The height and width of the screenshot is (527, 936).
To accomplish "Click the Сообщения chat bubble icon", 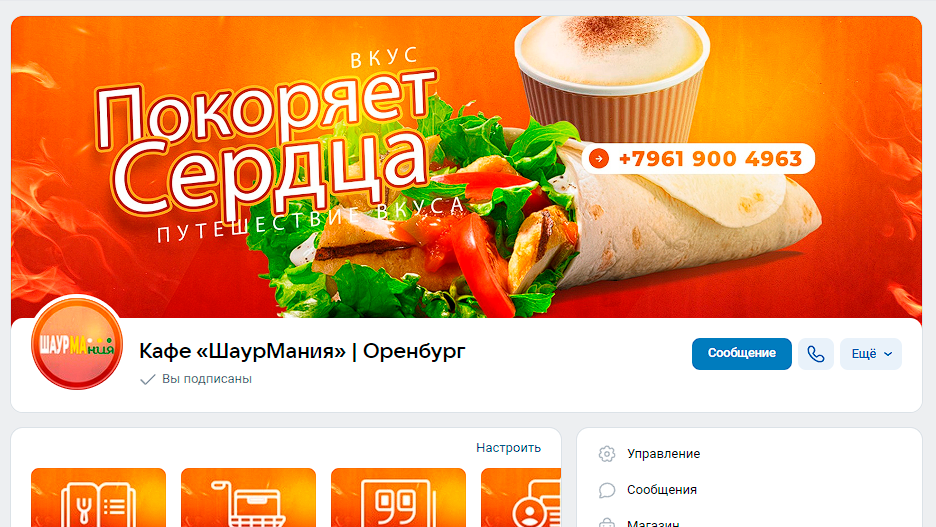I will (607, 490).
